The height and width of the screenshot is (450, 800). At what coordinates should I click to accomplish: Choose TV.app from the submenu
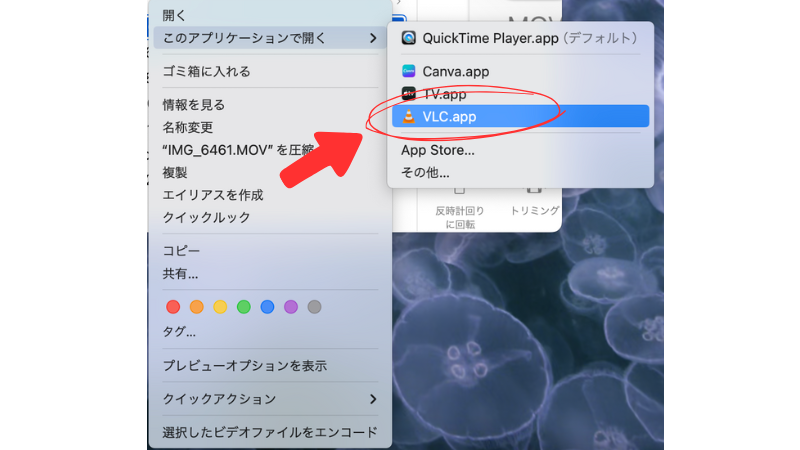[520, 94]
